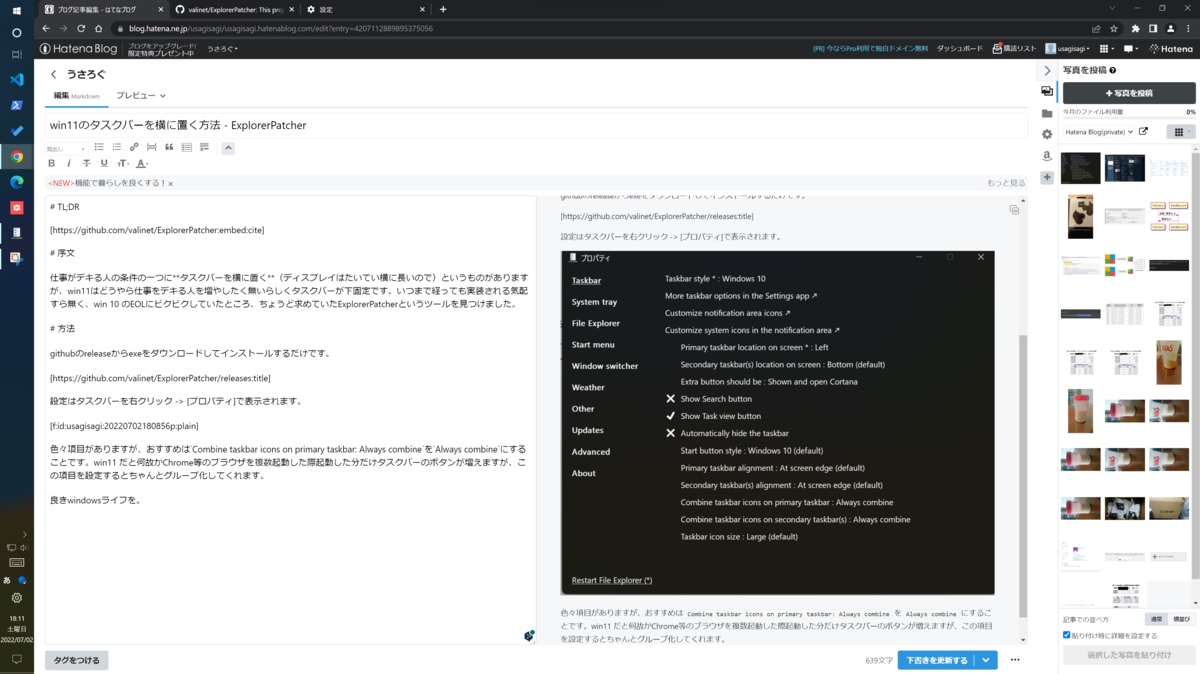
Task: Open 購読リスト link
Action: pyautogui.click(x=1013, y=48)
